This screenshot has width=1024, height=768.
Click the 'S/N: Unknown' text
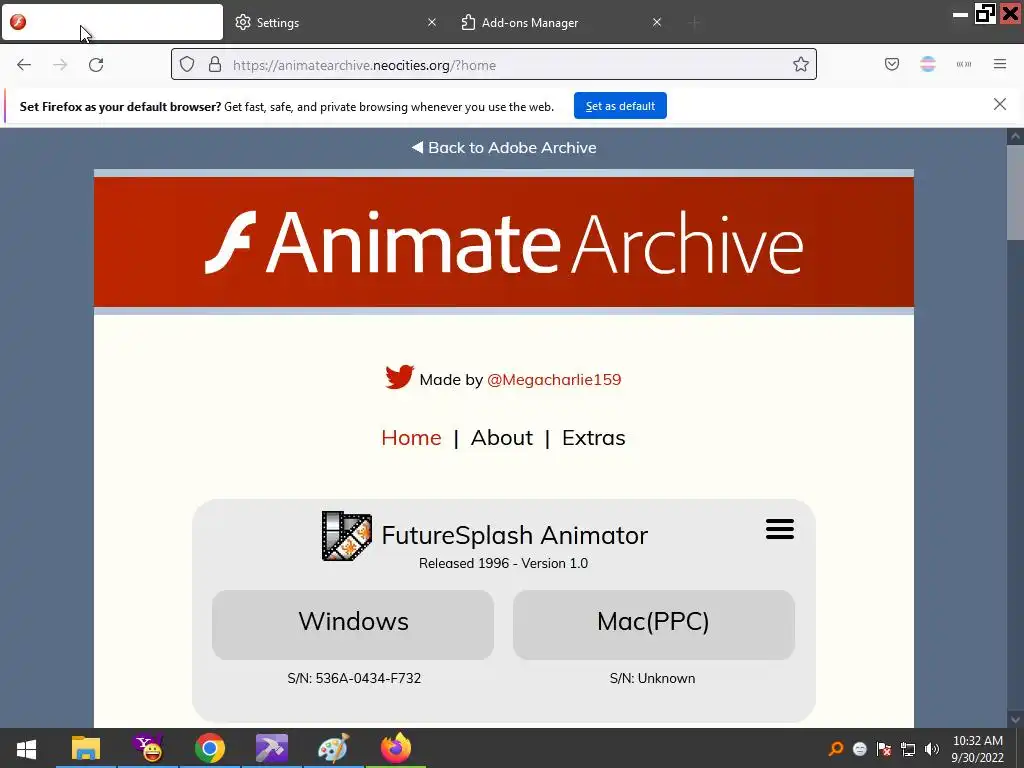652,679
